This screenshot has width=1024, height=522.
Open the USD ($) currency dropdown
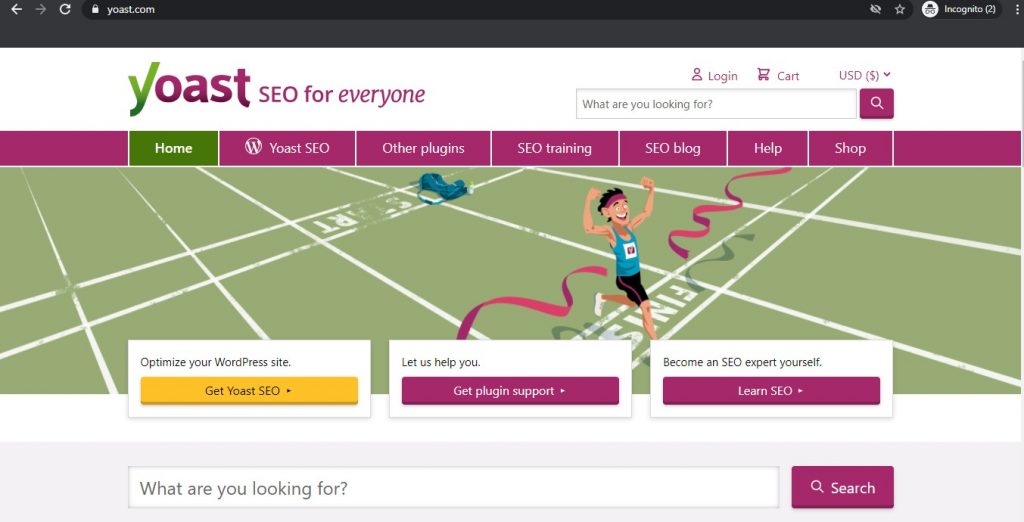point(865,75)
